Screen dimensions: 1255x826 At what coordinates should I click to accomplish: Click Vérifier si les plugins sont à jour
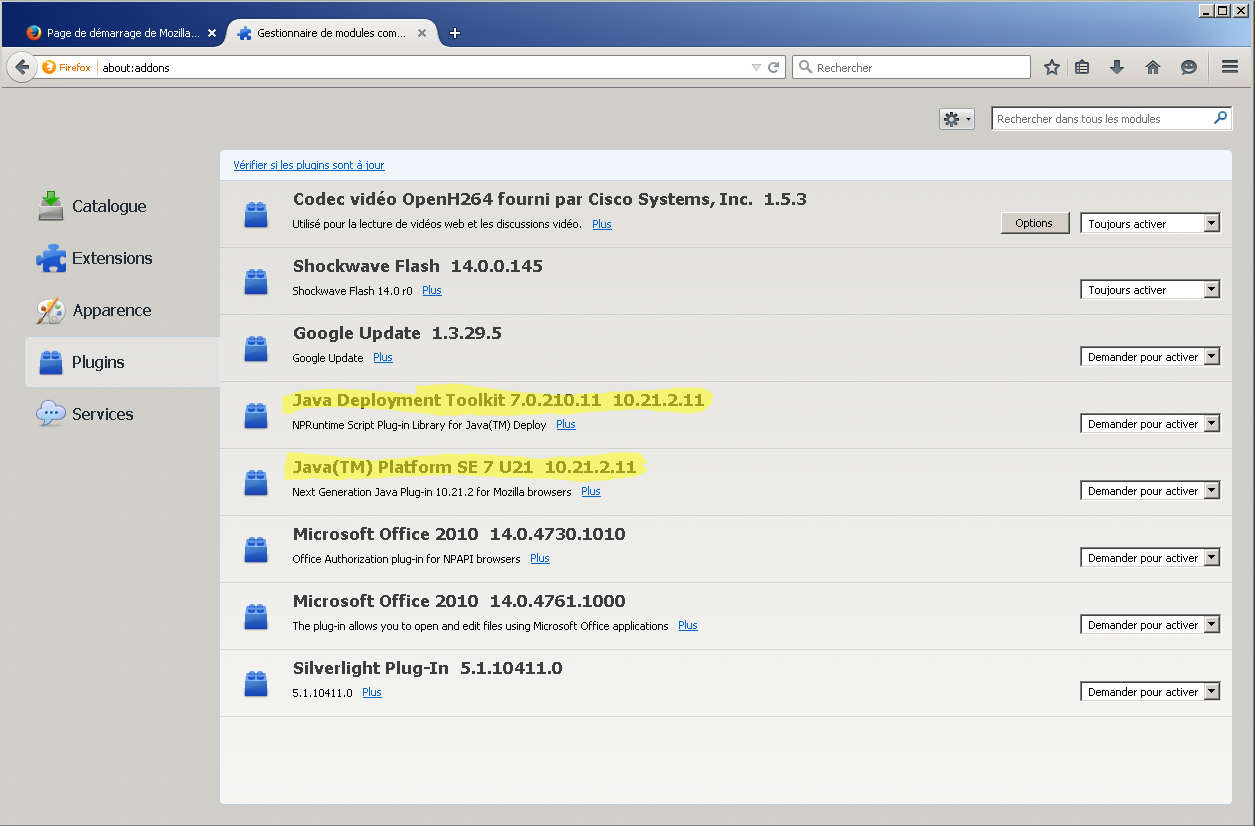308,164
